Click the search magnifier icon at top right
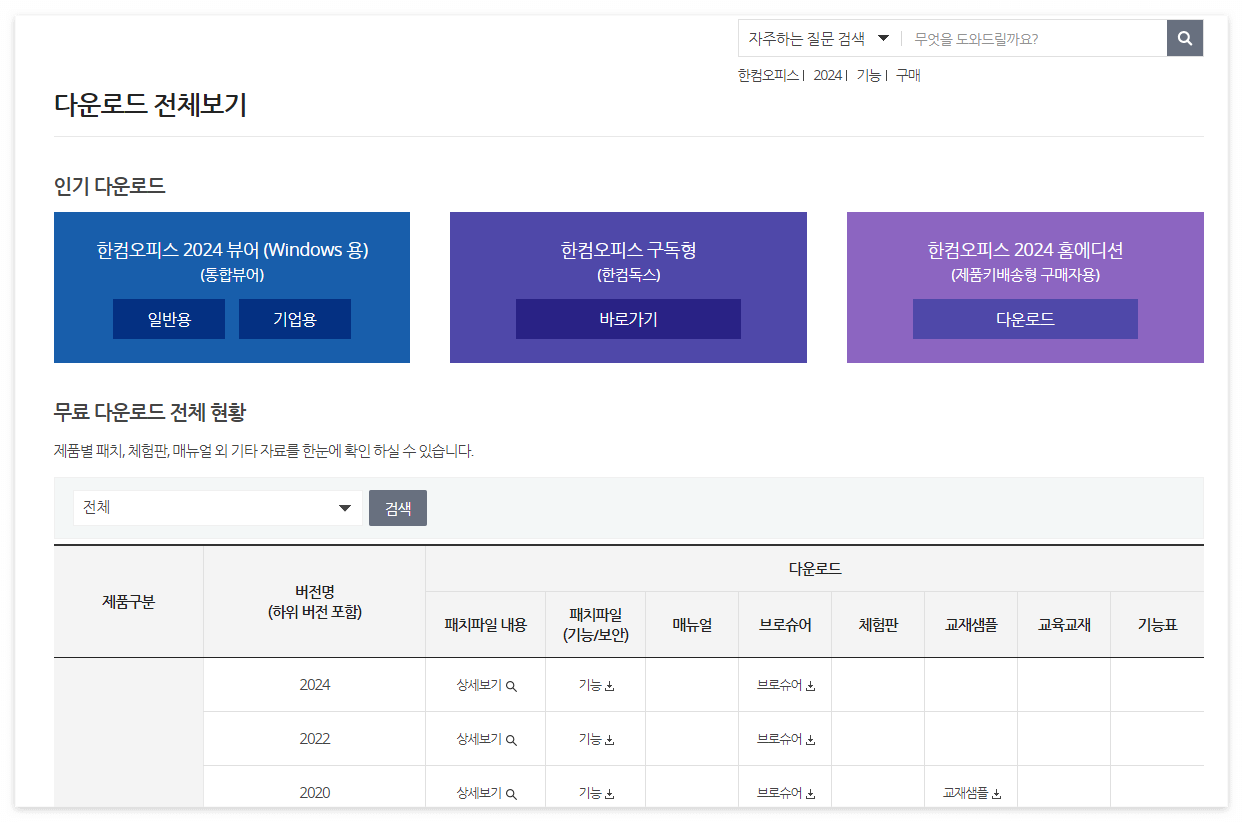1243x822 pixels. point(1184,38)
